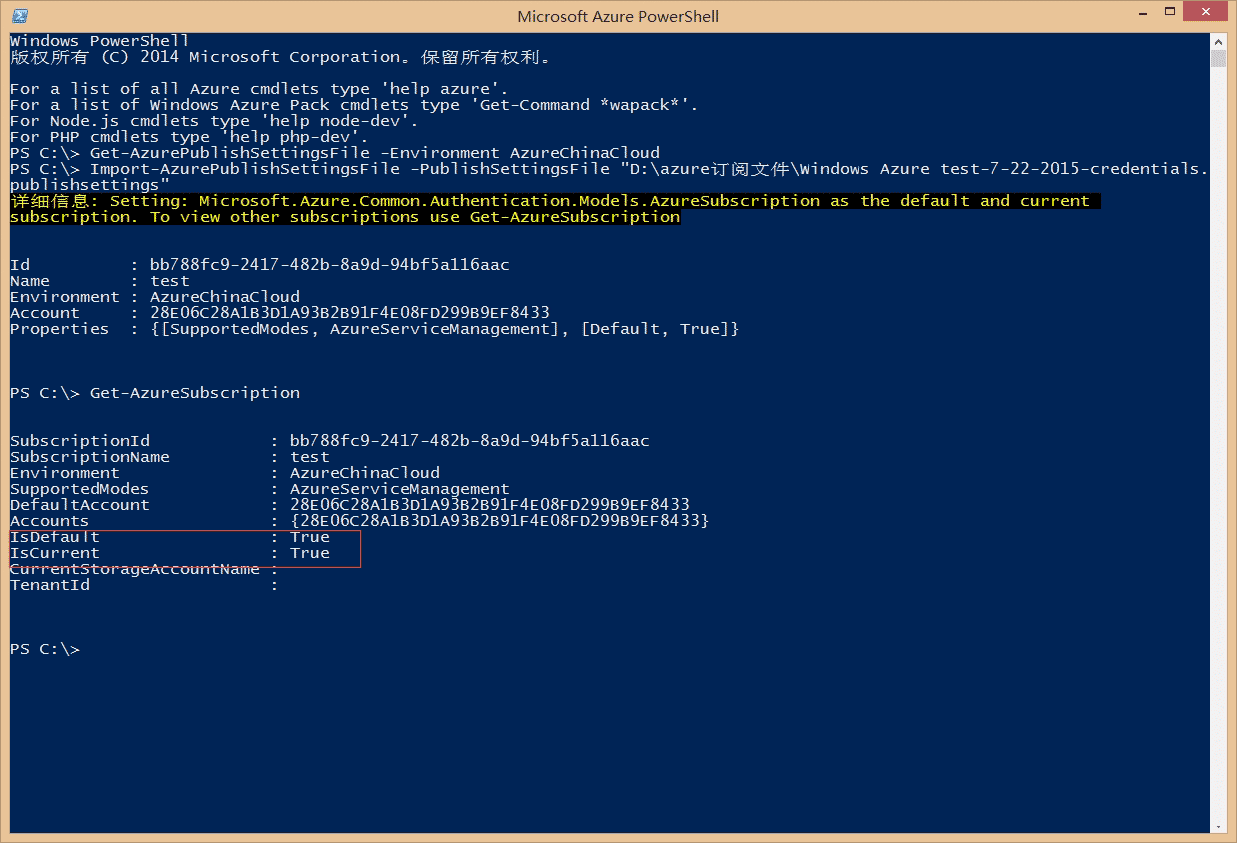
Task: Click the vertical scrollbar thumb
Action: pos(1217,58)
